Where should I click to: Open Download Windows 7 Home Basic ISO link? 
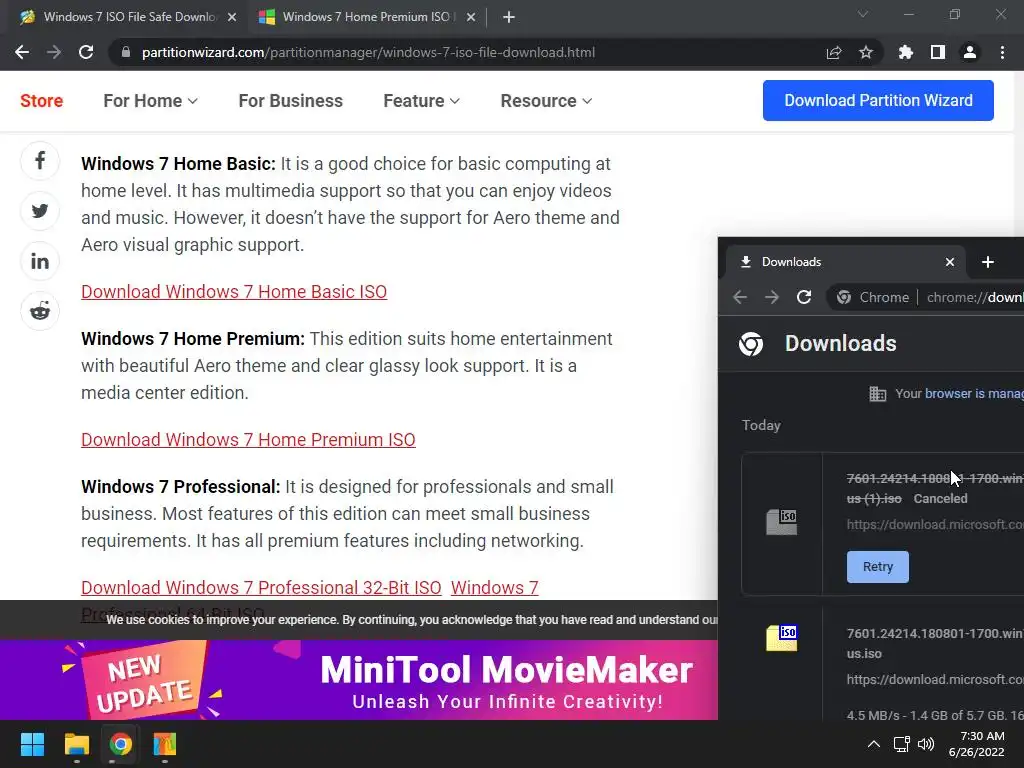tap(234, 291)
